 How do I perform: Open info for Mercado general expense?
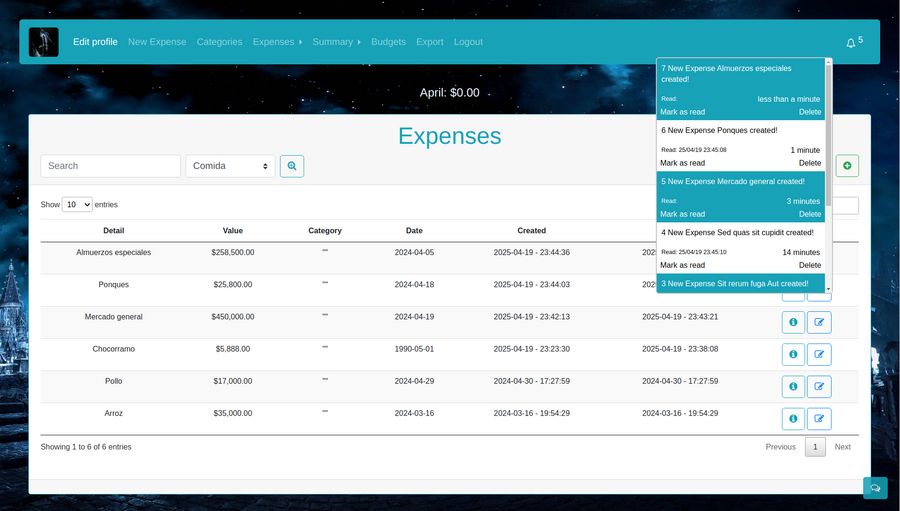click(793, 323)
